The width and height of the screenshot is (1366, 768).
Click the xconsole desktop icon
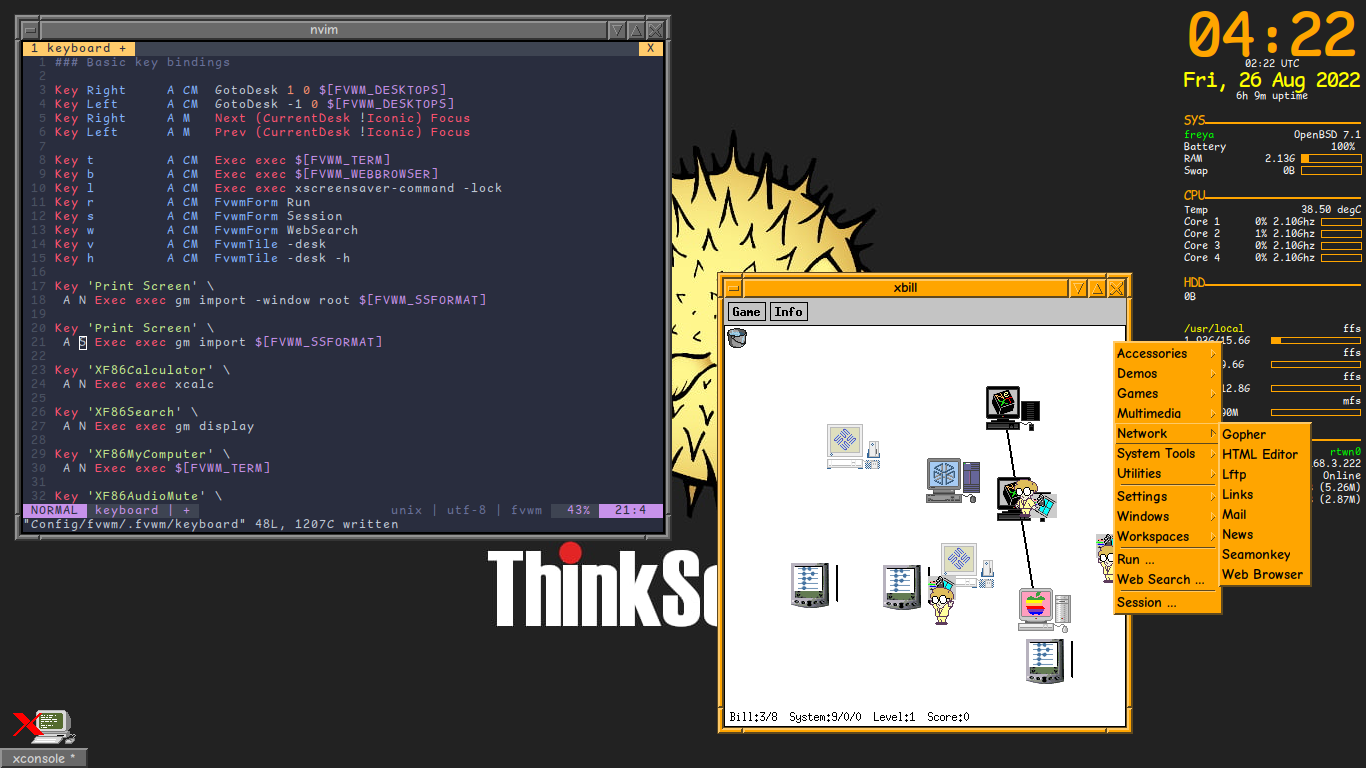click(44, 726)
